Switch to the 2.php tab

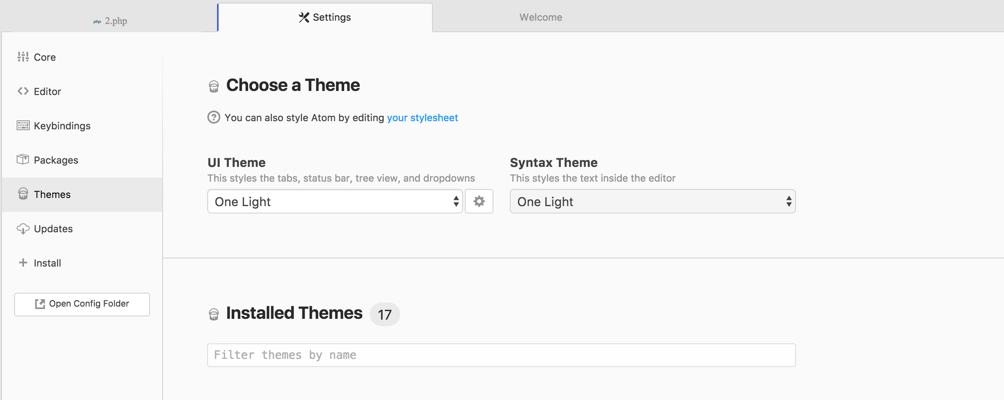(109, 20)
